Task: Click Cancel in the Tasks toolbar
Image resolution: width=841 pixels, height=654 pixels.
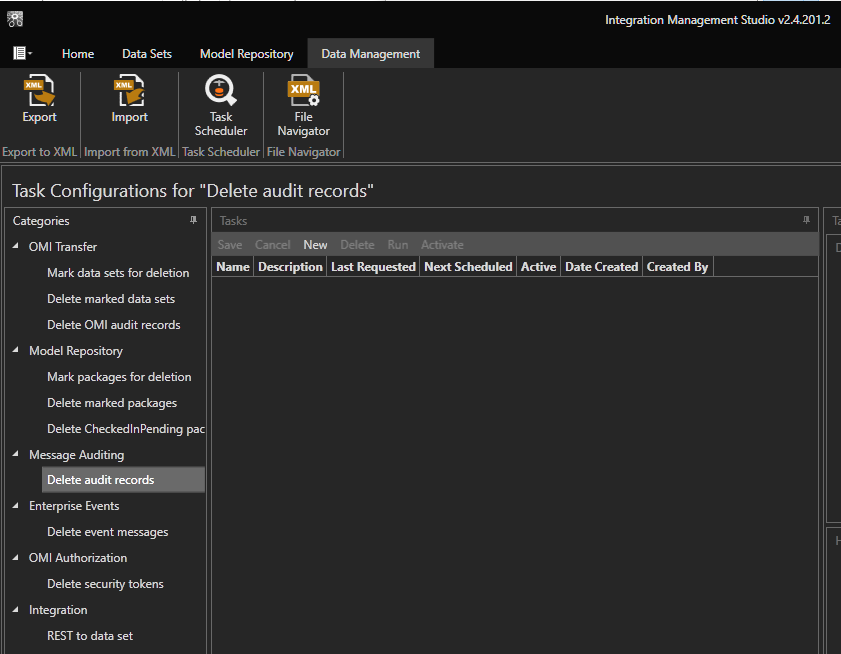Action: click(272, 245)
